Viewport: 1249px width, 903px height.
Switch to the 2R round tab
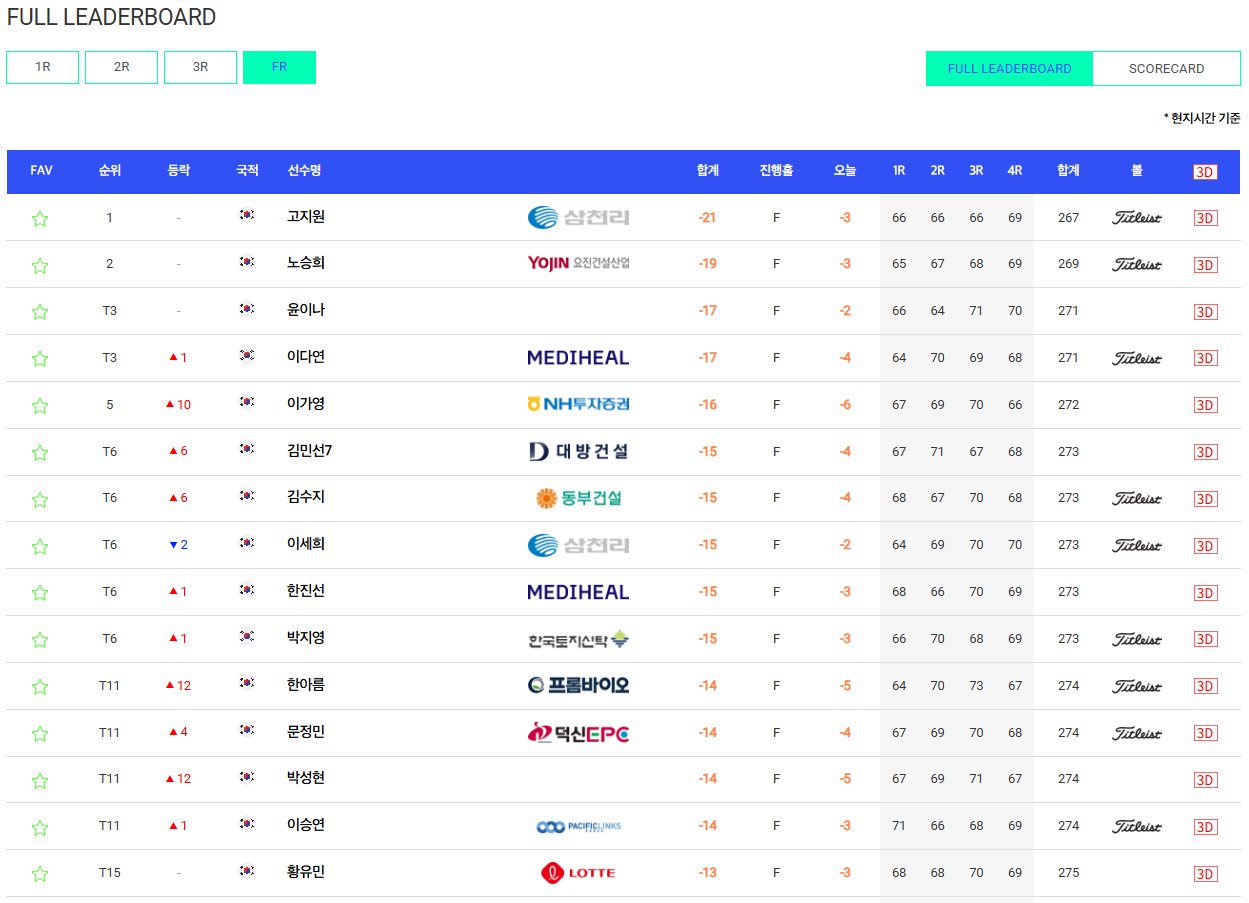121,67
